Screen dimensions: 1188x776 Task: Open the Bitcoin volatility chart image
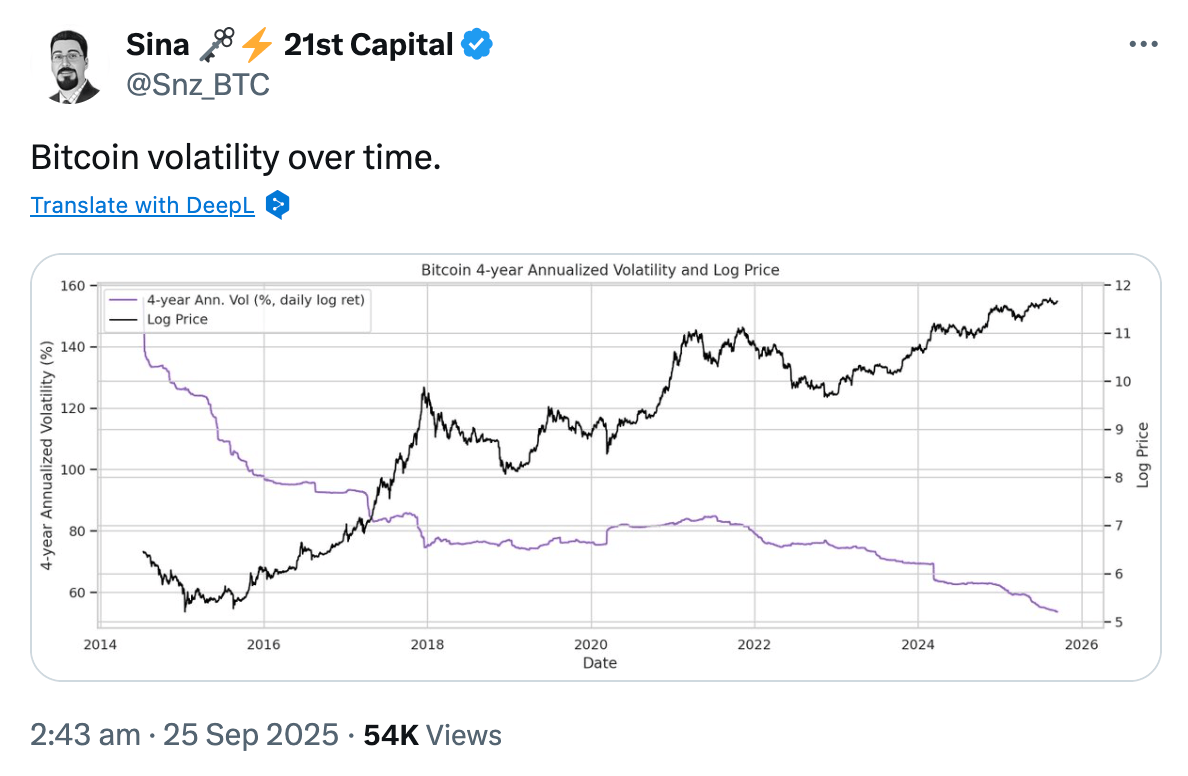coord(595,467)
